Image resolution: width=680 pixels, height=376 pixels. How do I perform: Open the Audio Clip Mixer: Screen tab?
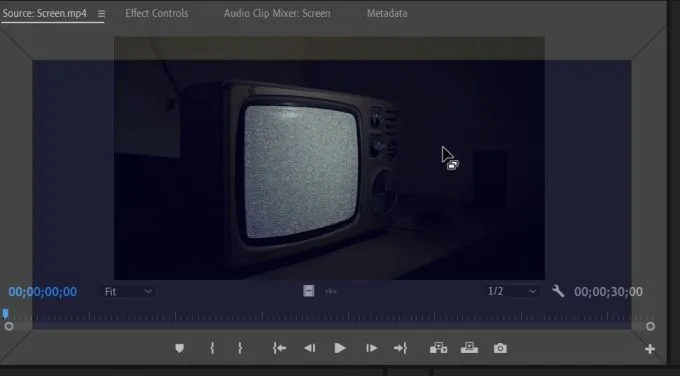[277, 13]
